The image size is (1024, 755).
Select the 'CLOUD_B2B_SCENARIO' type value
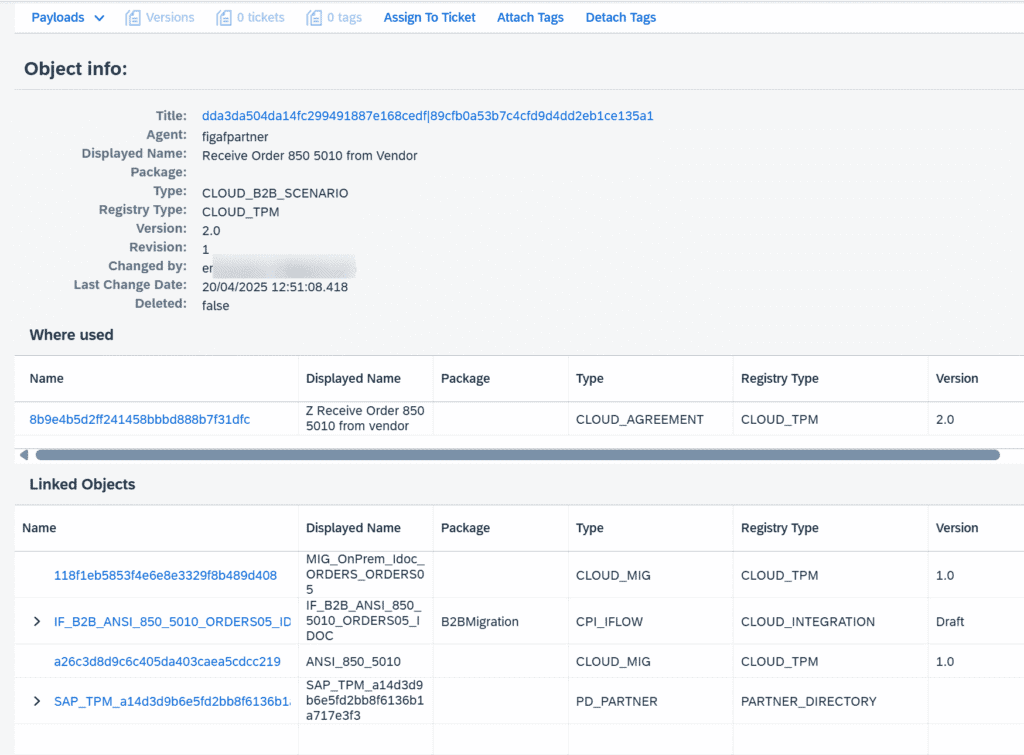click(x=275, y=193)
